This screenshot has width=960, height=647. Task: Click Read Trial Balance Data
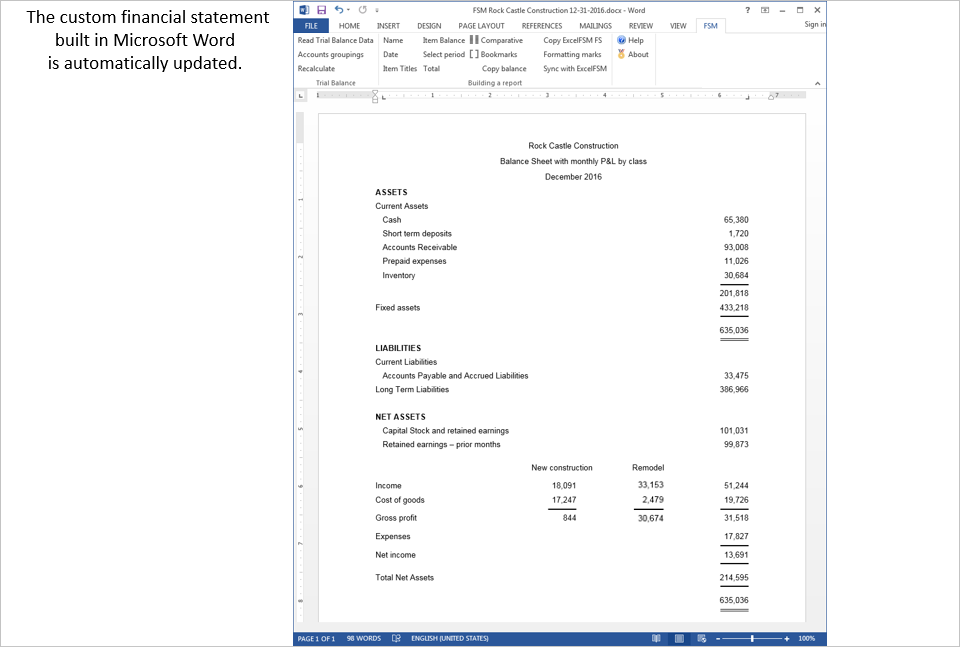coord(336,40)
